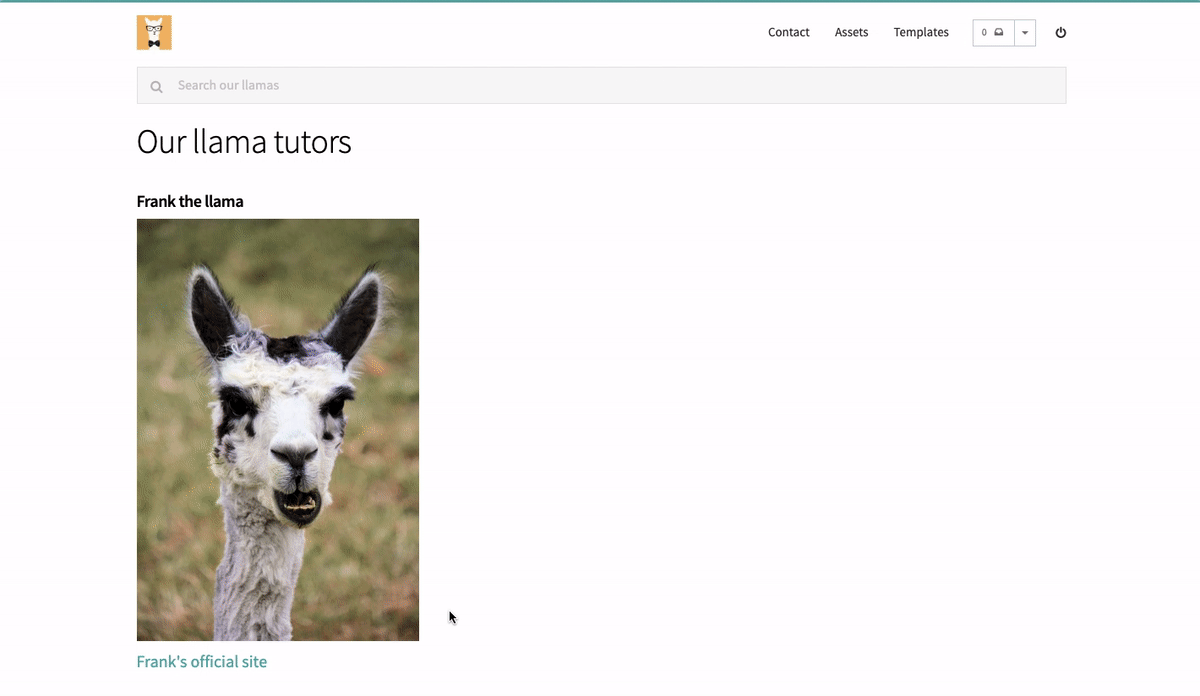Click the search magnifier icon
This screenshot has height=696, width=1200.
tap(156, 87)
